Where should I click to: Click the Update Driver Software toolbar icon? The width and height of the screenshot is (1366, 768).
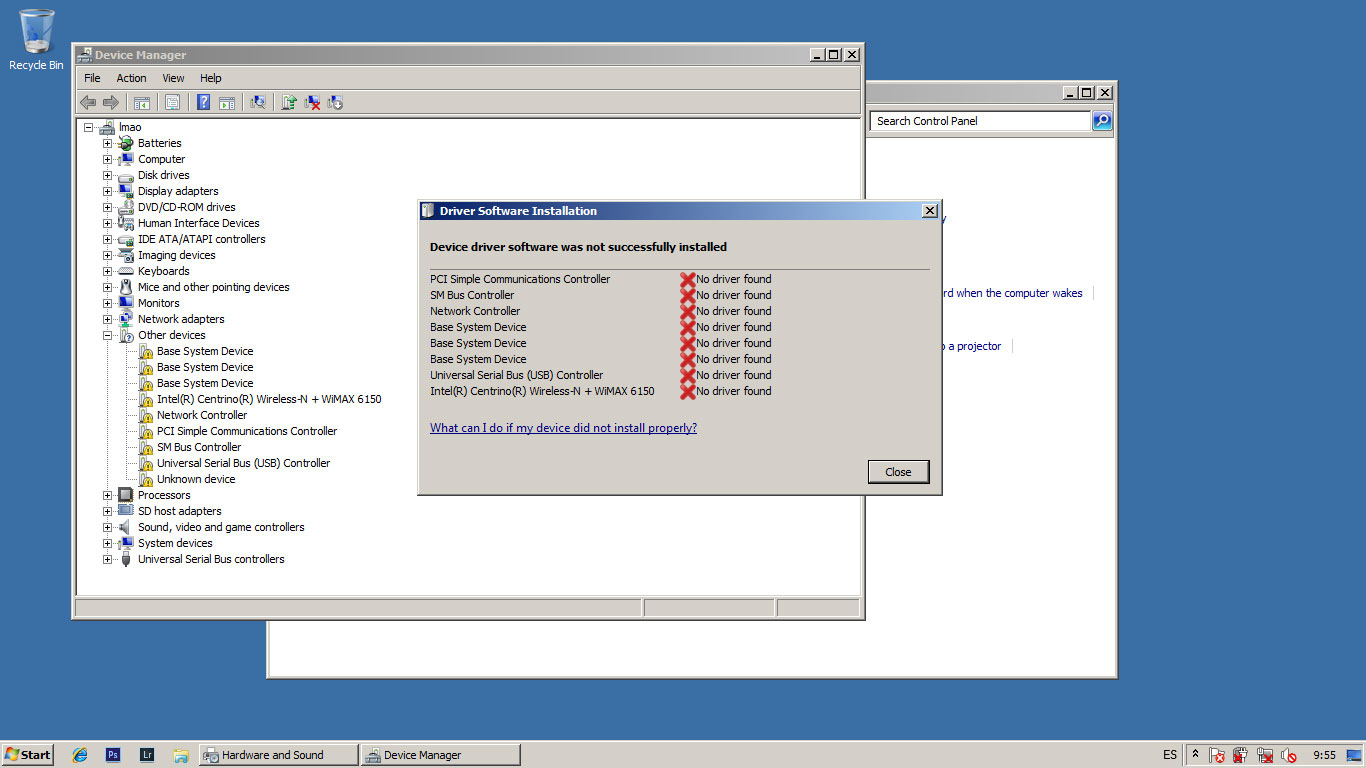[288, 102]
